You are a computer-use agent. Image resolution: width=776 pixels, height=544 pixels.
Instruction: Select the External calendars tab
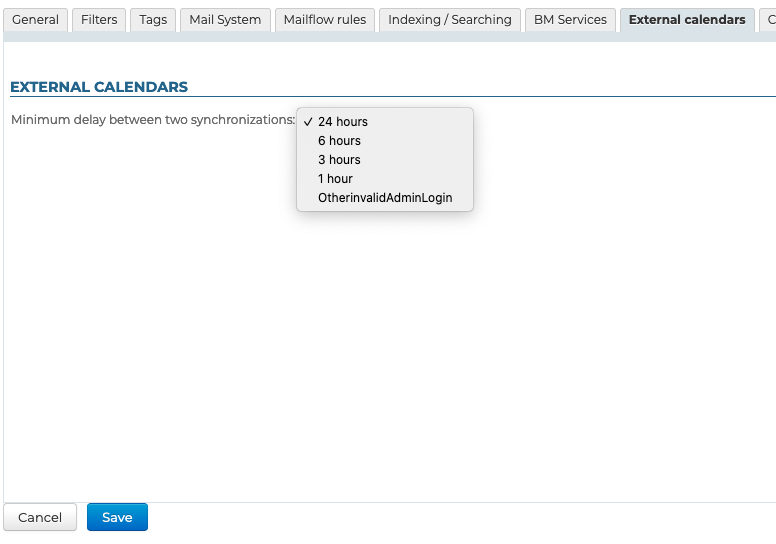[687, 20]
